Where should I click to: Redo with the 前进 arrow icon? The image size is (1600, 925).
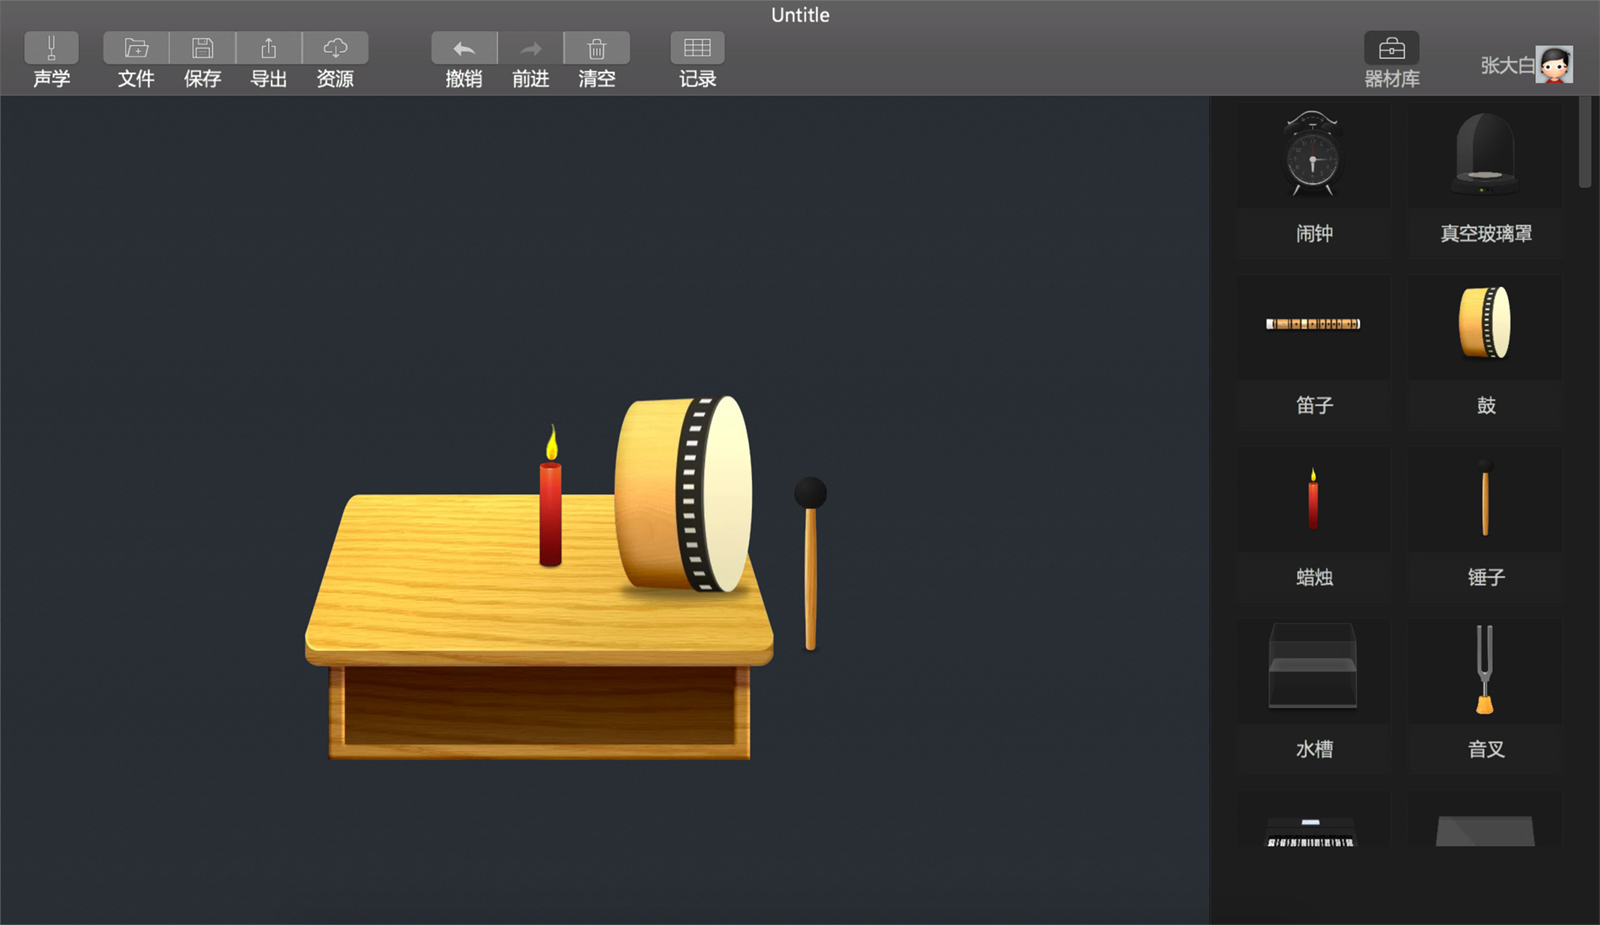[530, 48]
